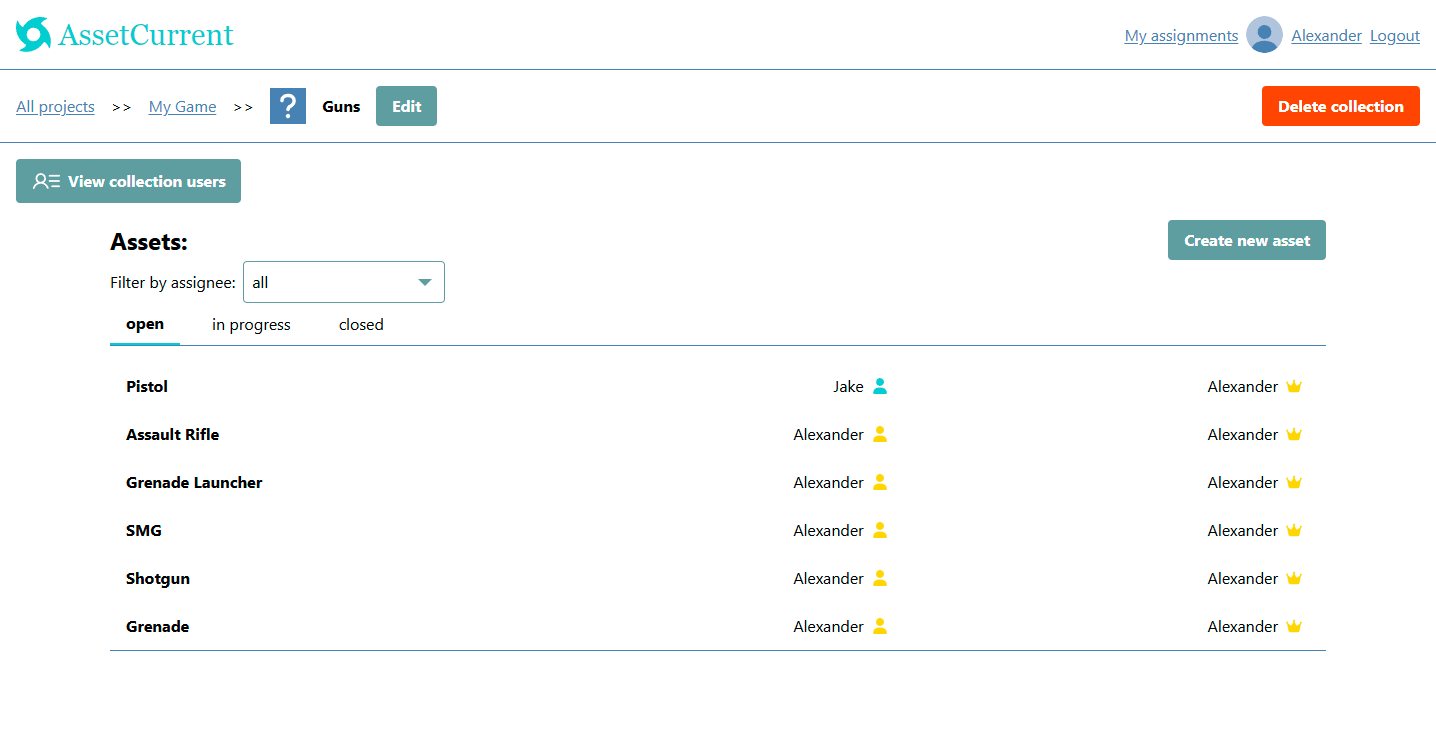Viewport: 1436px width, 754px height.
Task: Click the question mark collection thumbnail
Action: click(x=288, y=106)
